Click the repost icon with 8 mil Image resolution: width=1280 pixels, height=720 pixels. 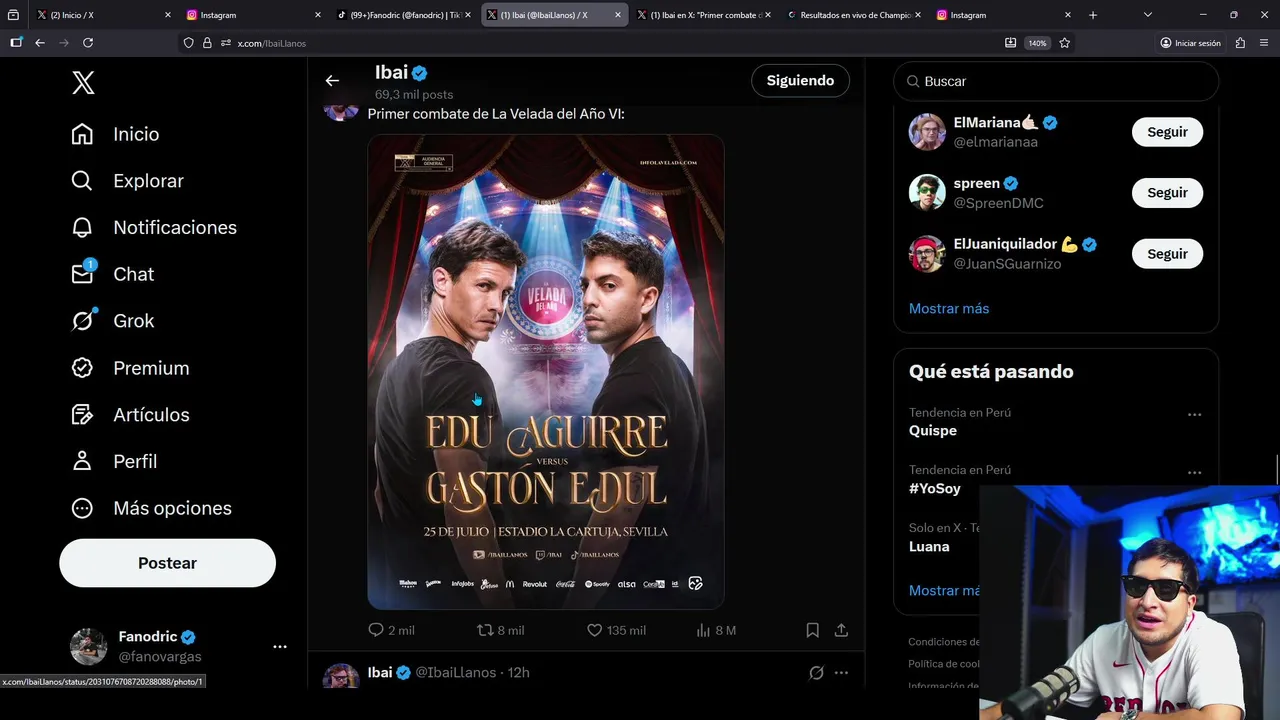point(484,630)
